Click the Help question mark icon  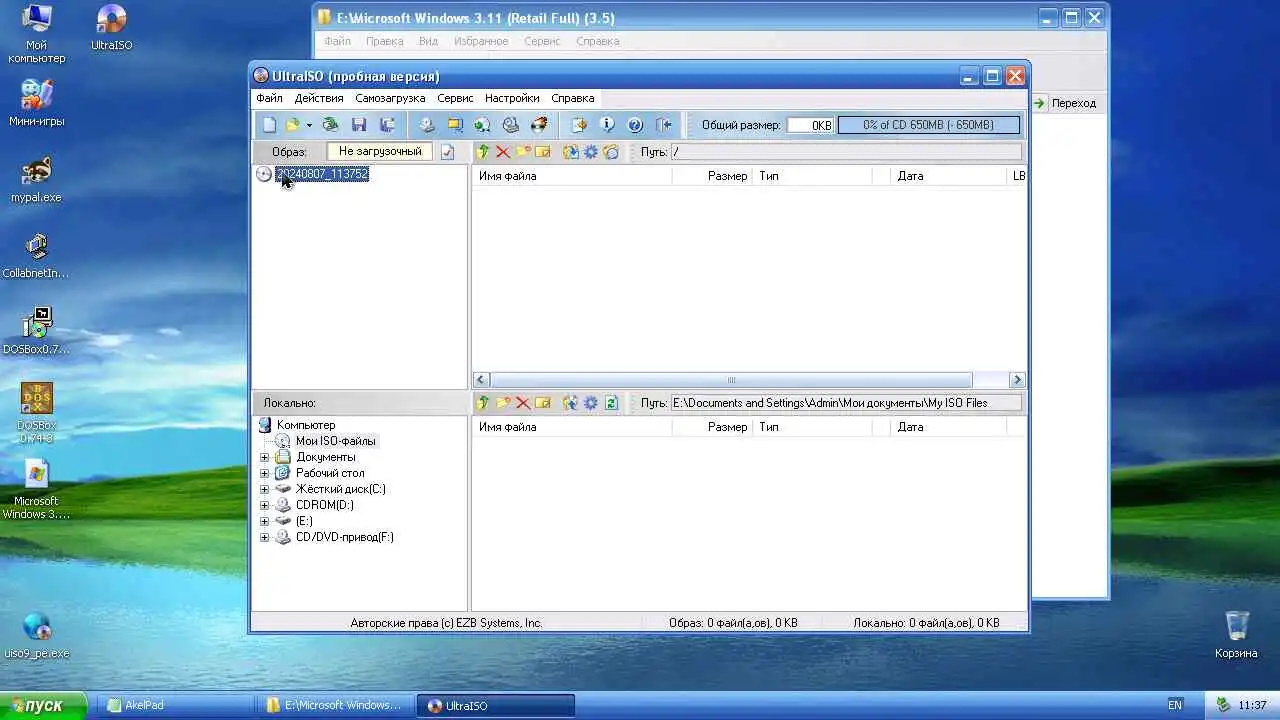click(x=635, y=125)
